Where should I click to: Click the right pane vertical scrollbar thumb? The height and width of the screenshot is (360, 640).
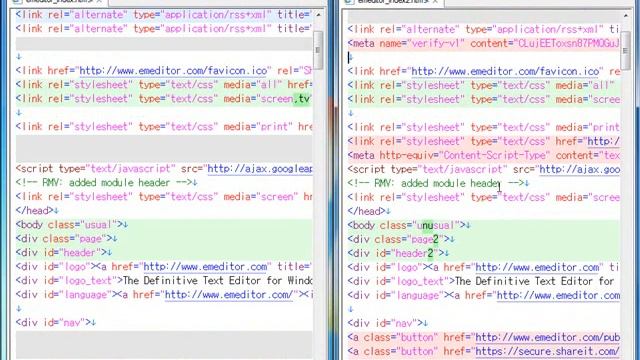coord(625,50)
